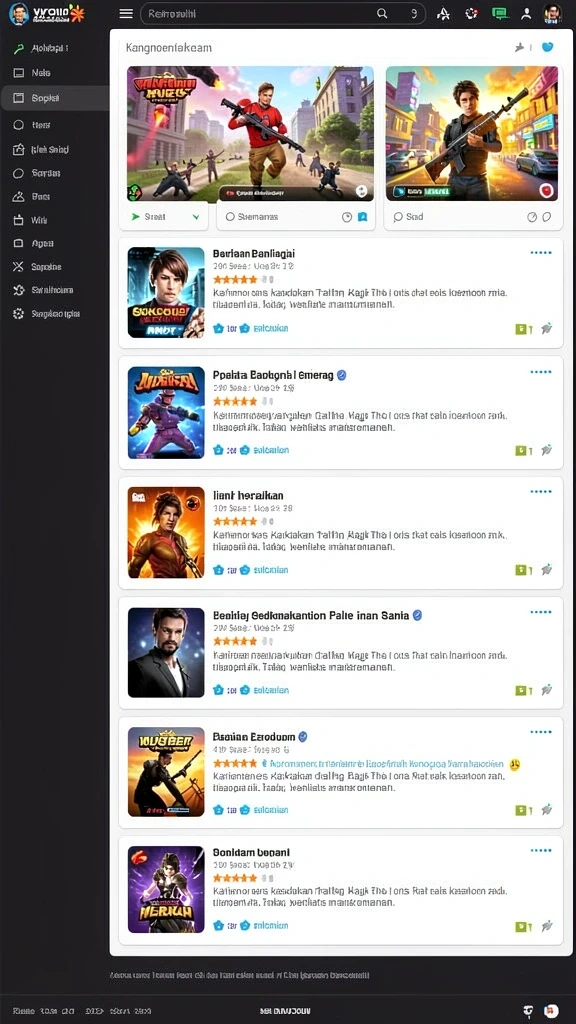Click the green icon beside the first sidebar entry
The height and width of the screenshot is (1024, 576).
18,48
